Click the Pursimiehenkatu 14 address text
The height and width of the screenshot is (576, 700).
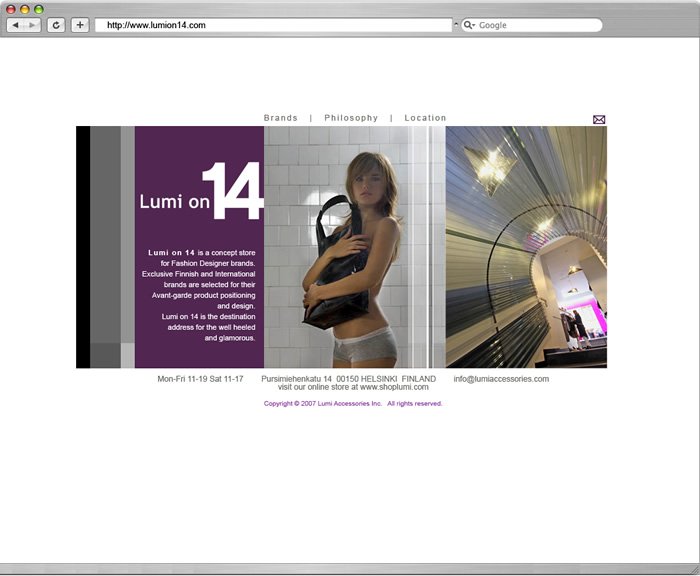(x=348, y=379)
